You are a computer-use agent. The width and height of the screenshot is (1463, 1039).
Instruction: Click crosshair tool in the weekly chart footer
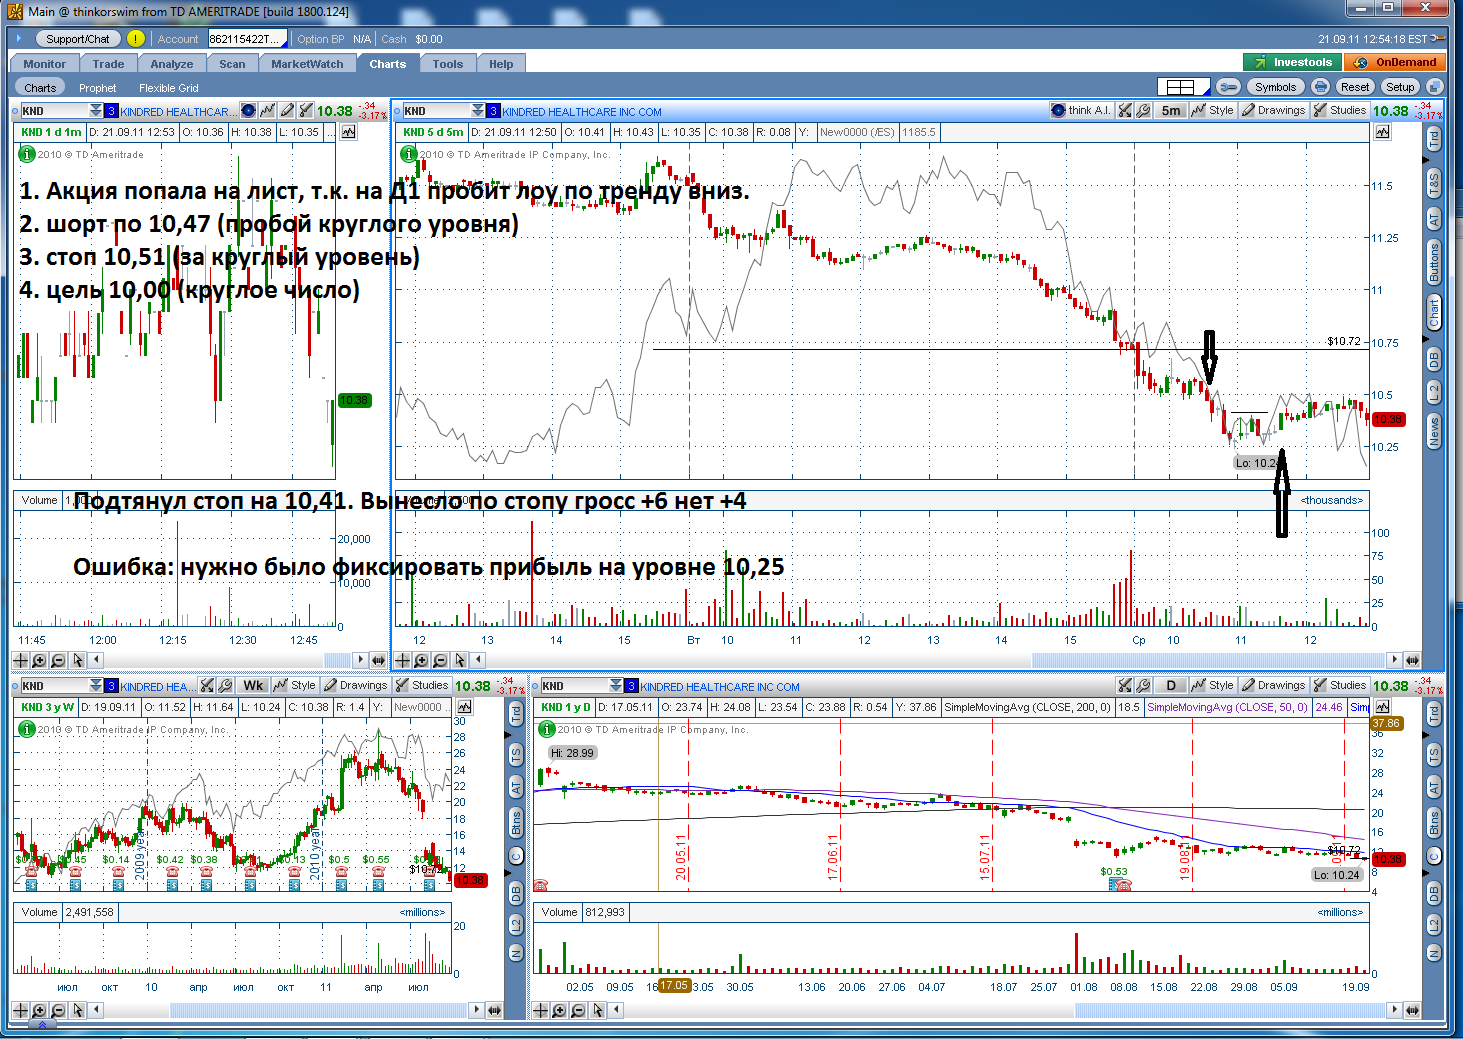click(20, 1010)
